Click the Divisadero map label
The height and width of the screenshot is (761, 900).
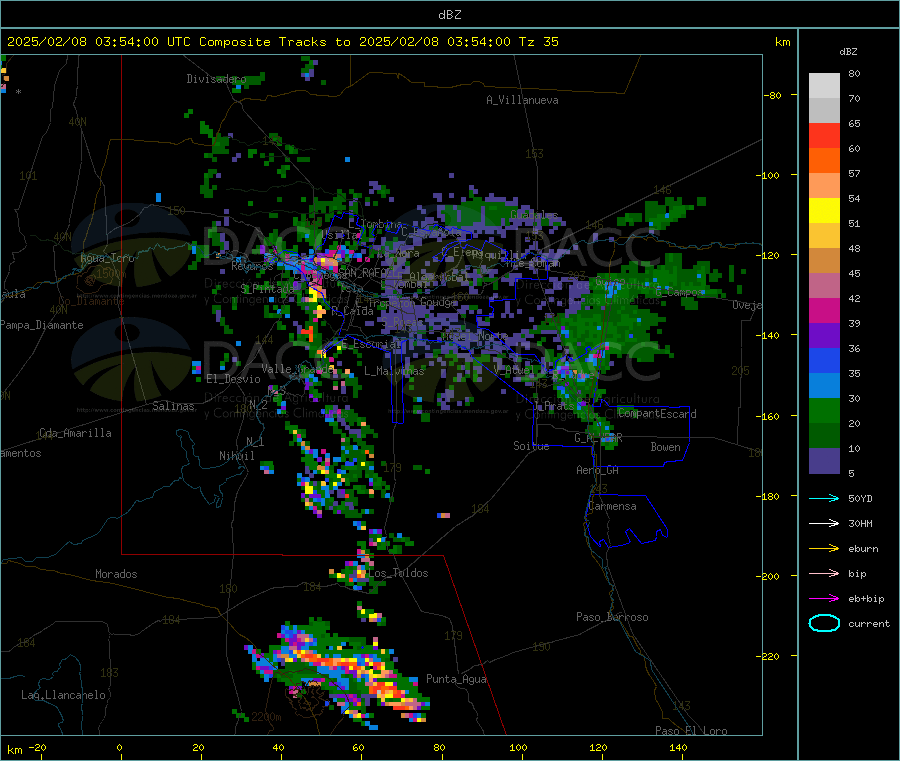(216, 79)
